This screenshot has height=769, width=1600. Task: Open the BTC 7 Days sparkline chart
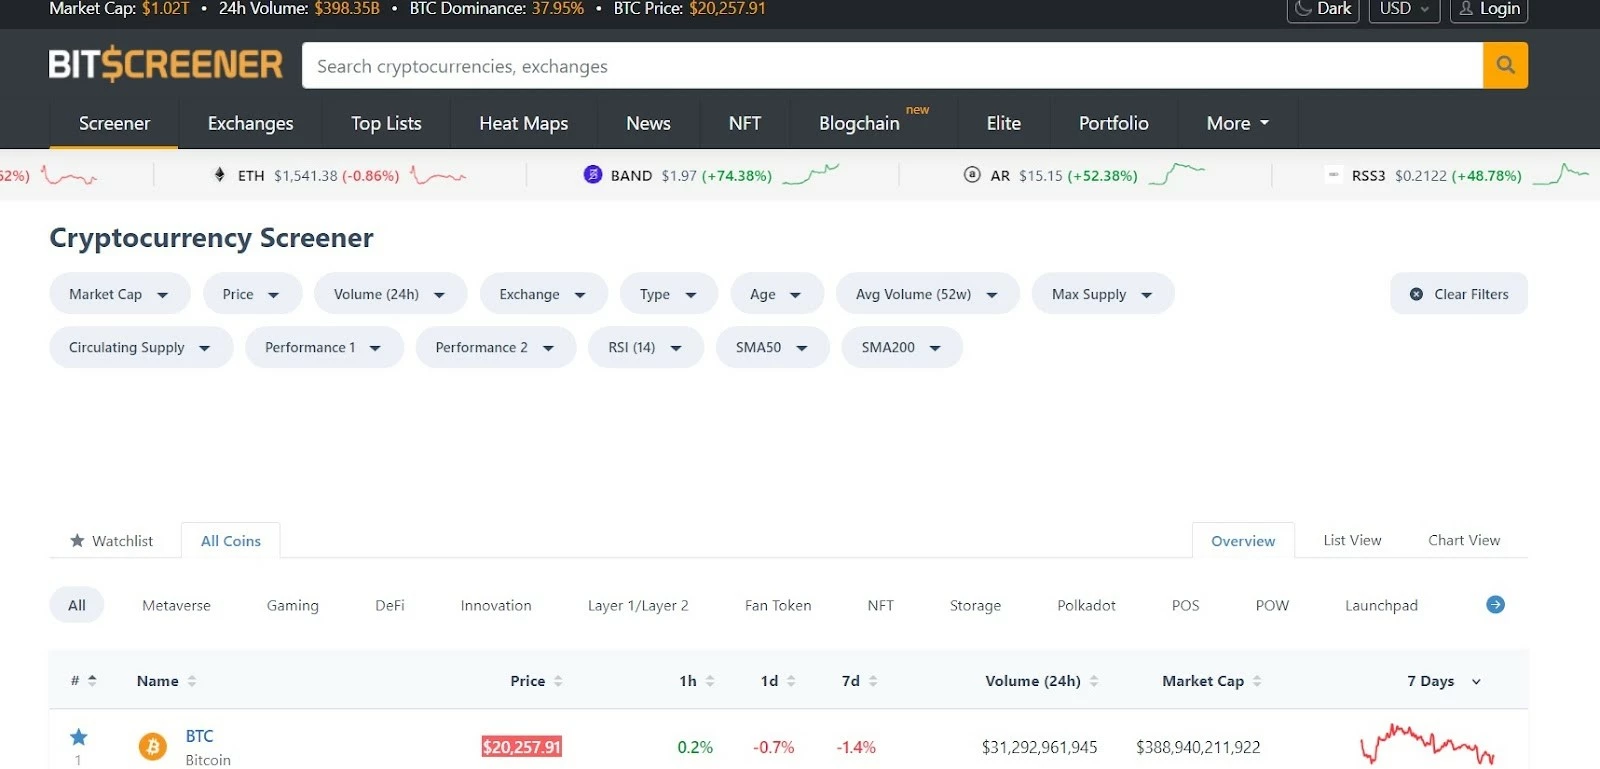click(x=1427, y=746)
